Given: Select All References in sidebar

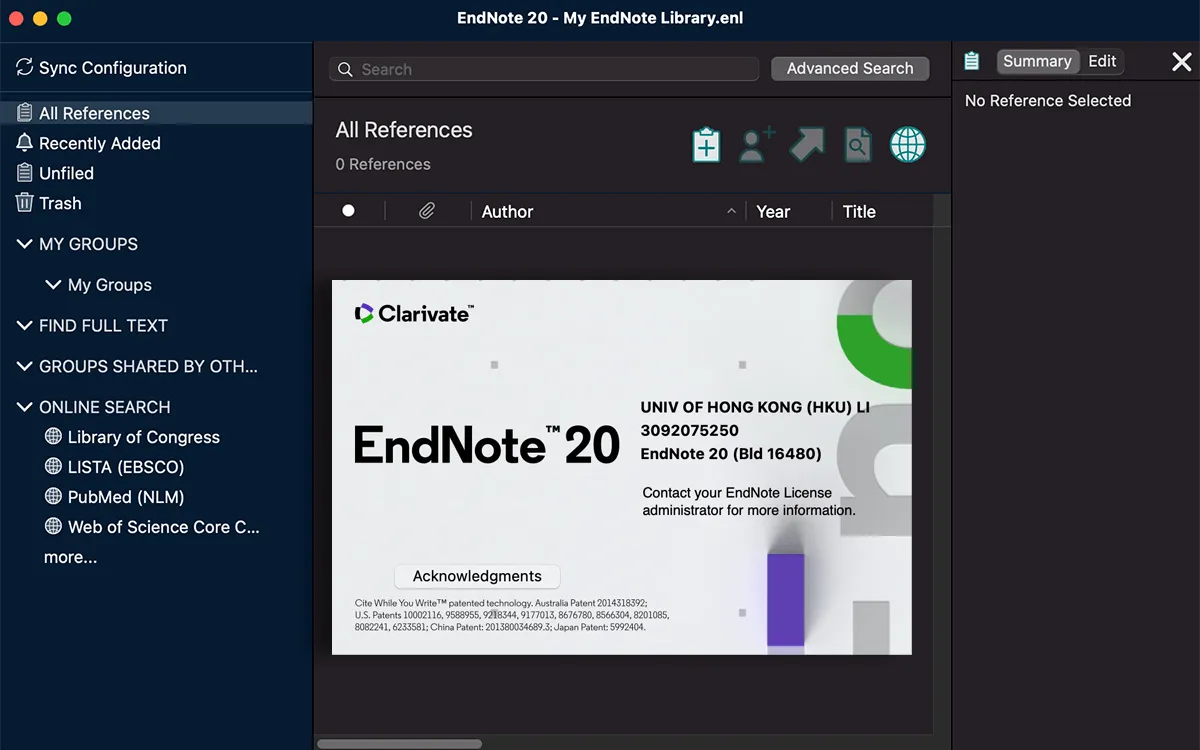Looking at the screenshot, I should 156,113.
